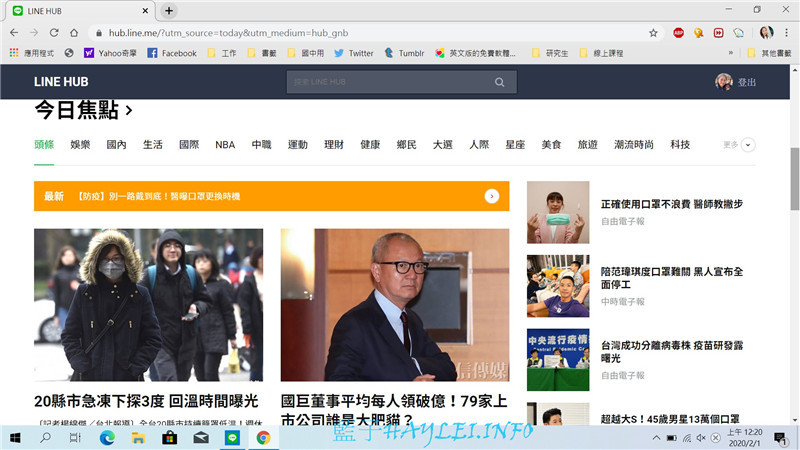The height and width of the screenshot is (450, 800).
Task: Open the Microsoft Store taskbar icon
Action: pos(169,438)
